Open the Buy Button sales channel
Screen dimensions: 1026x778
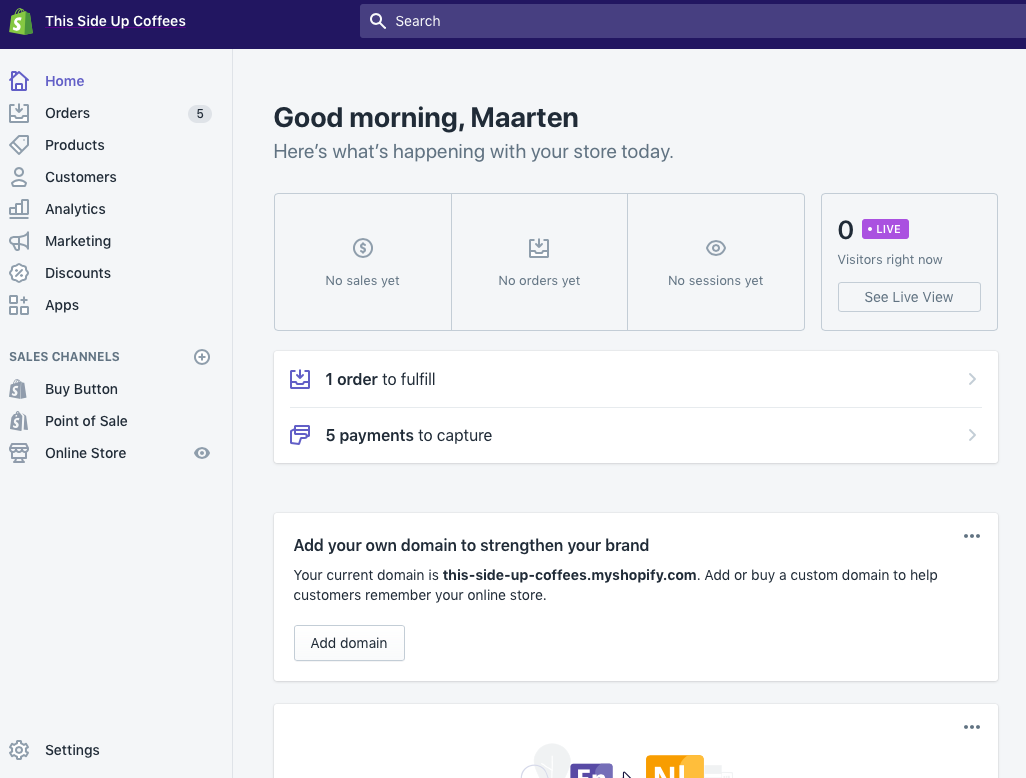click(81, 389)
